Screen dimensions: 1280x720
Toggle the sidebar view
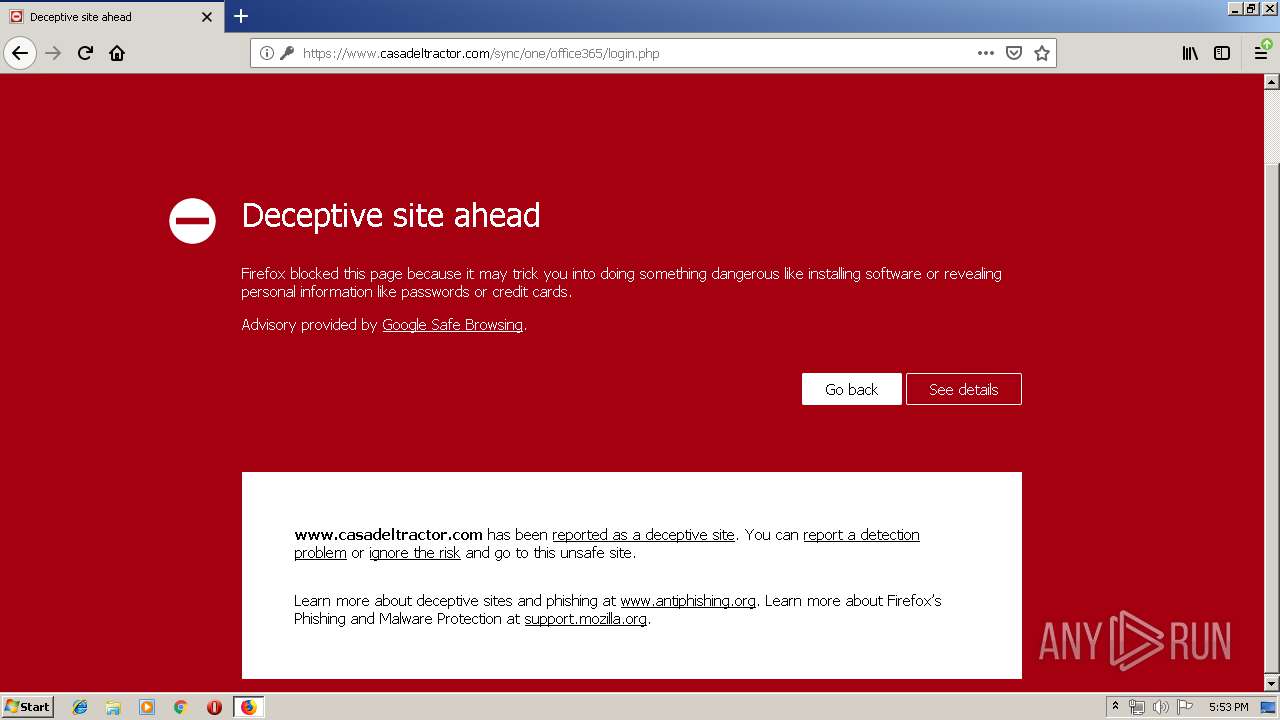click(x=1222, y=53)
